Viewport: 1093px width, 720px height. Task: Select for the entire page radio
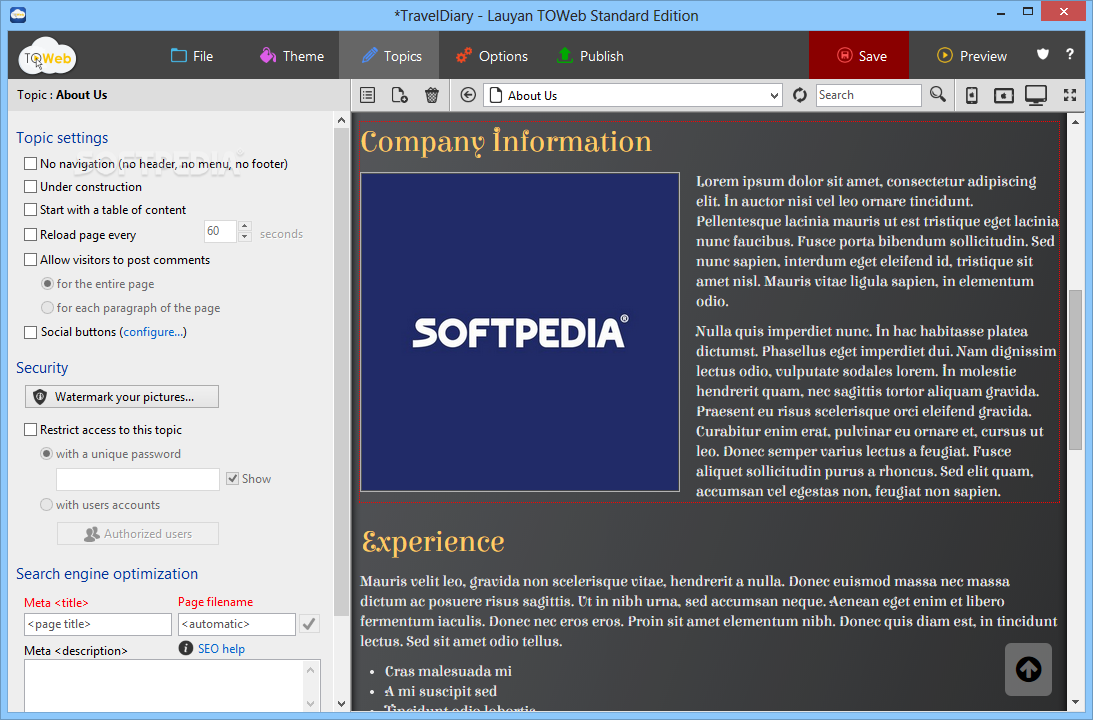pyautogui.click(x=47, y=284)
